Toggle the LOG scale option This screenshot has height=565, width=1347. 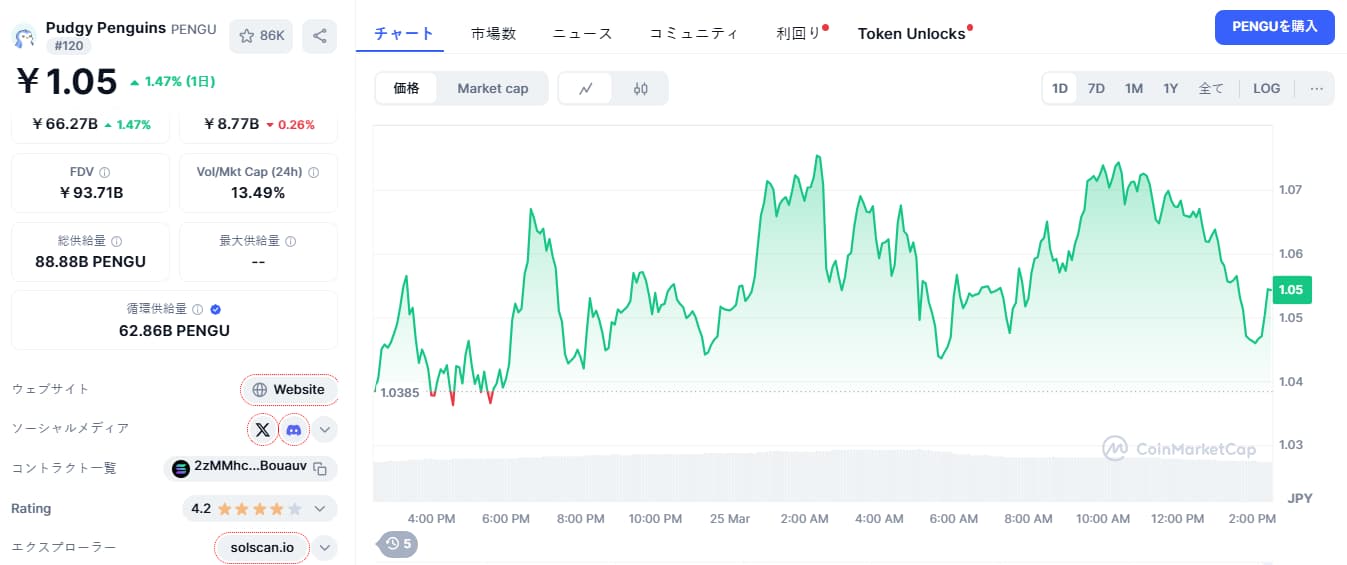pyautogui.click(x=1267, y=88)
